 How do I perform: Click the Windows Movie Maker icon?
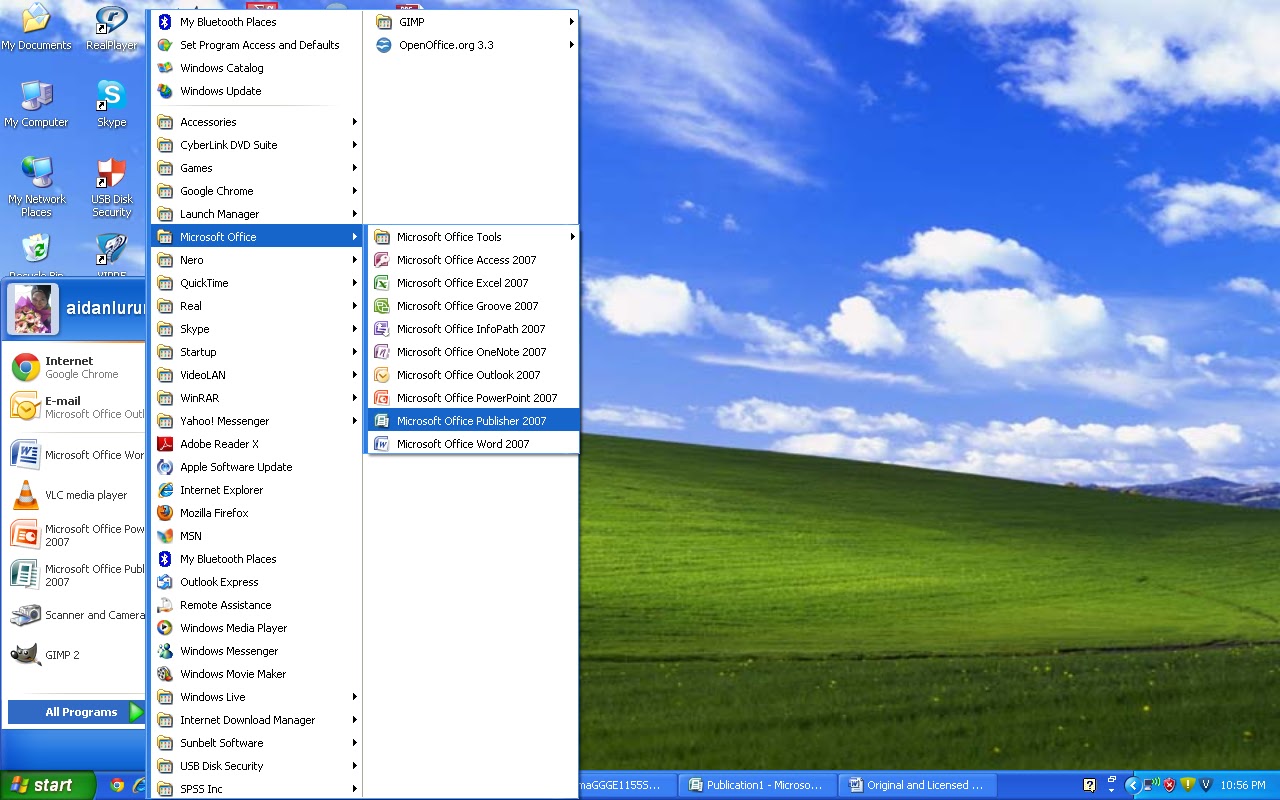[165, 674]
